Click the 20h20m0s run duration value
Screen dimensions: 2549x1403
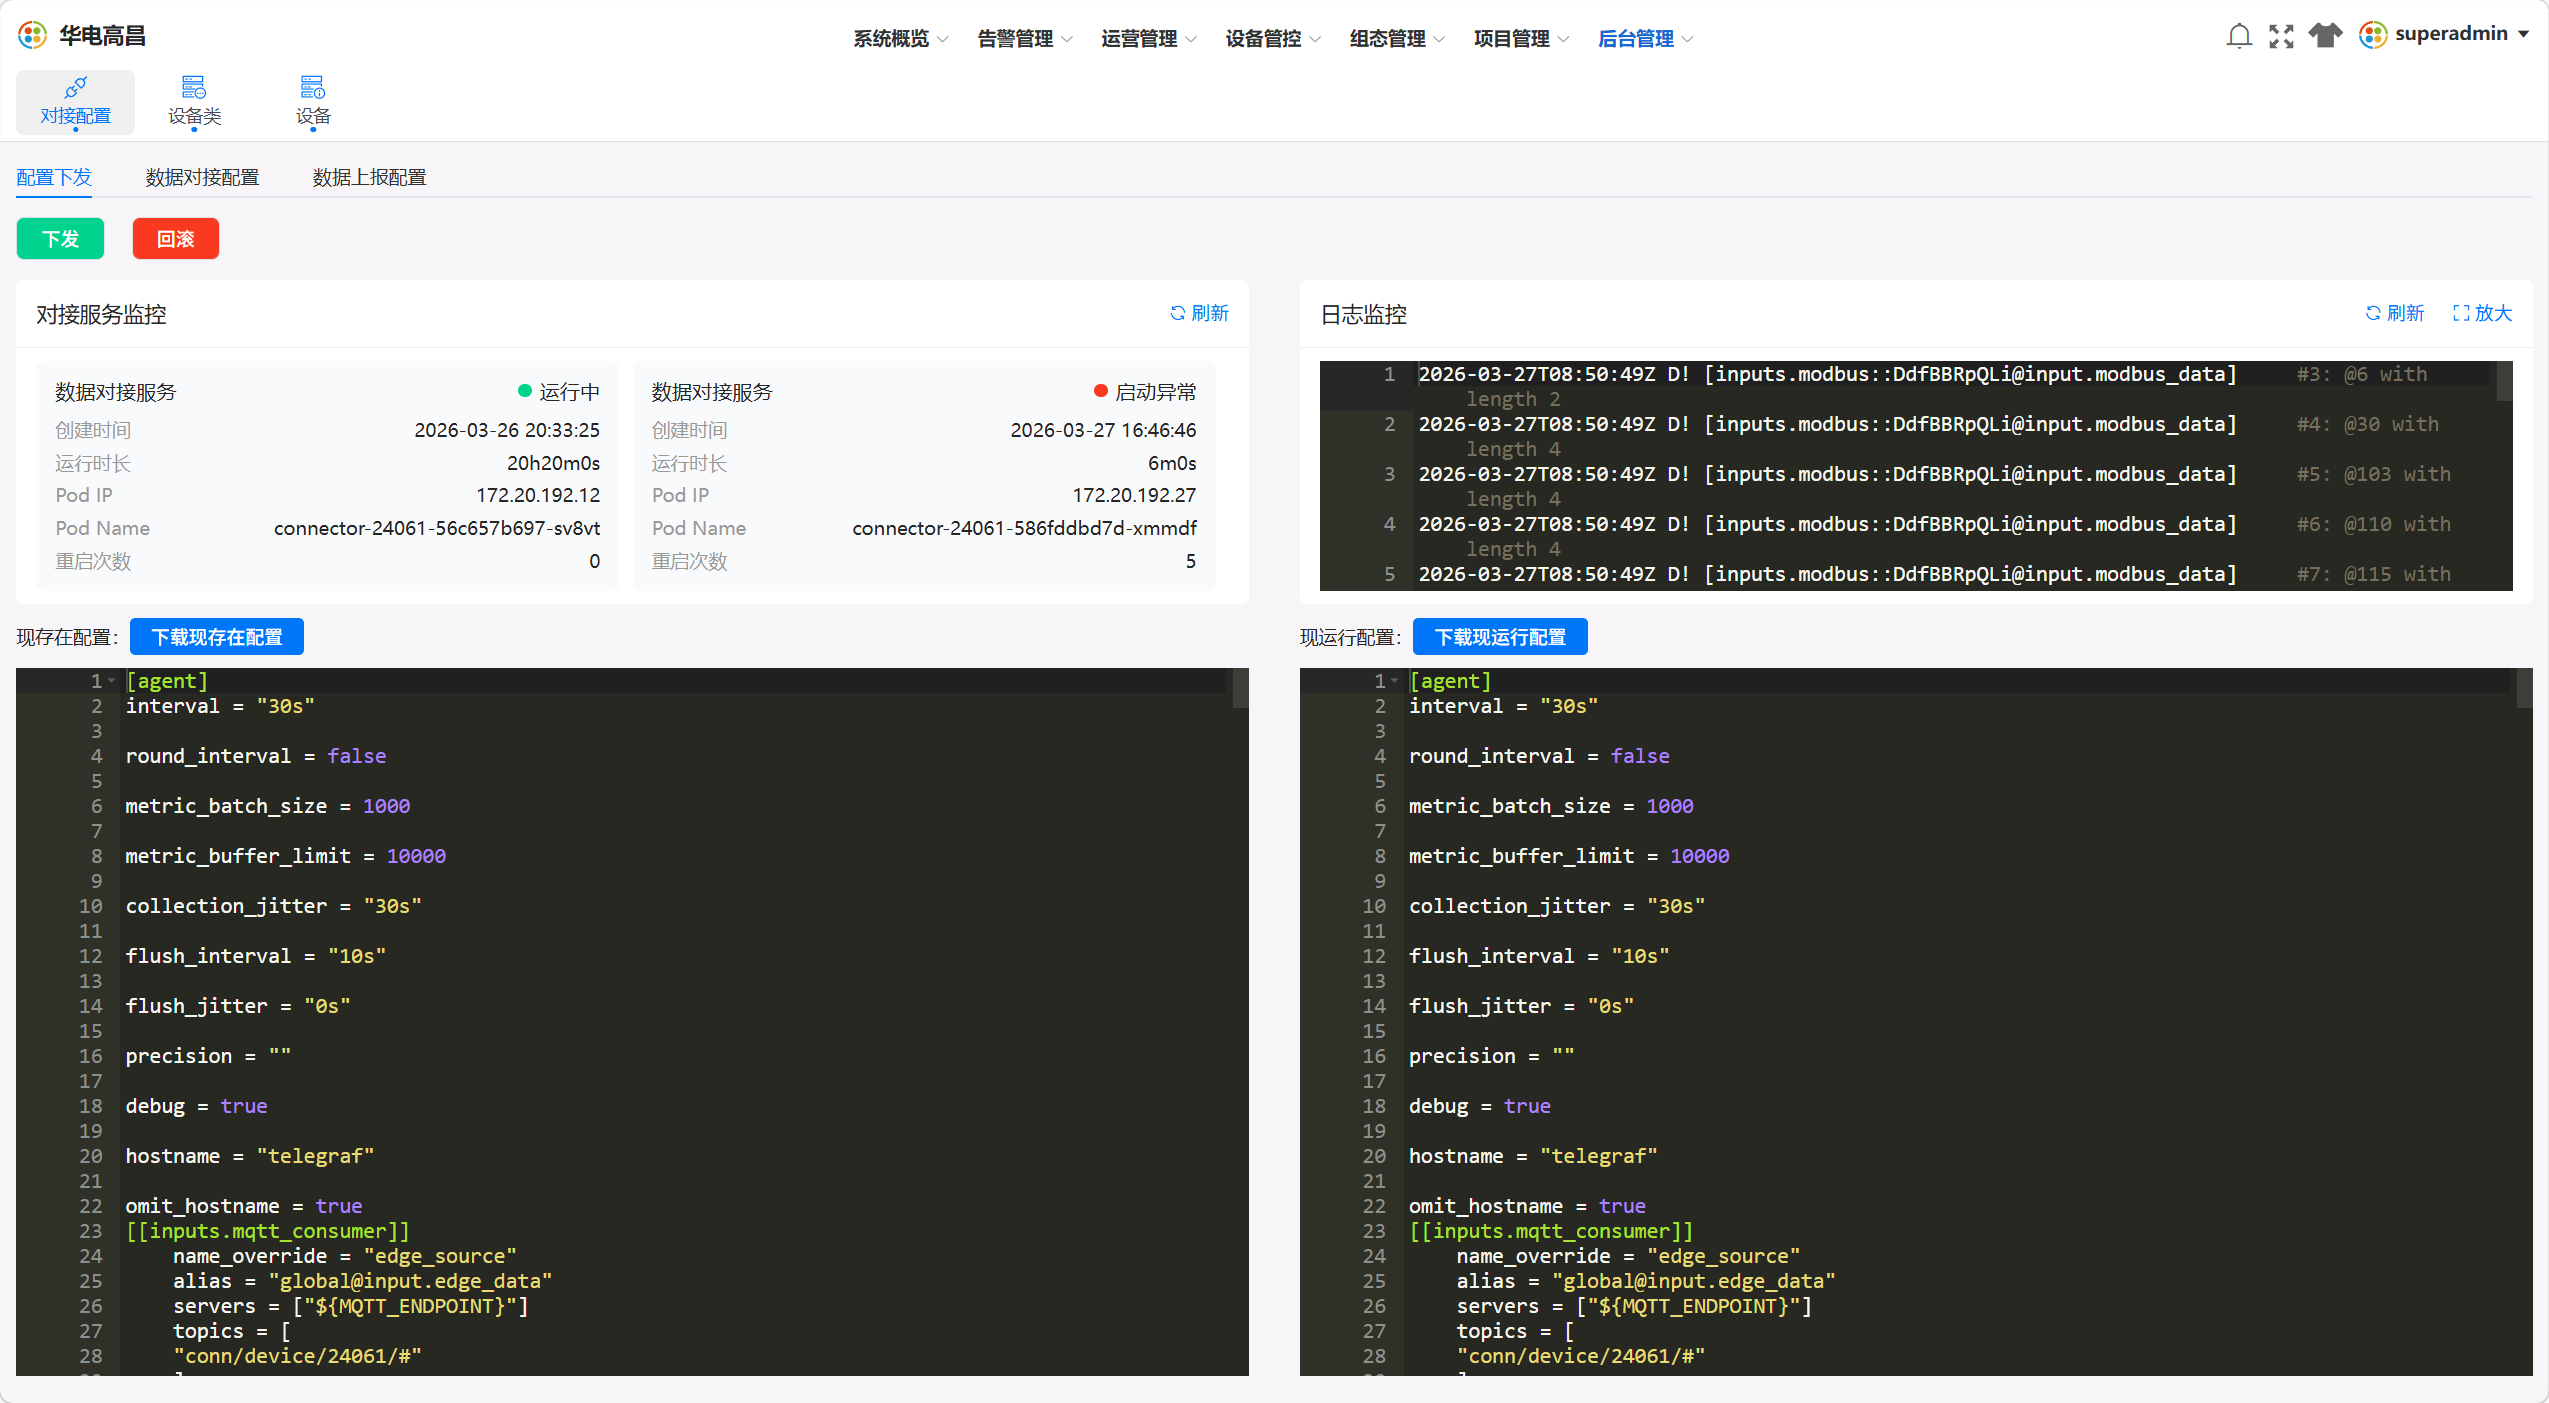coord(553,463)
